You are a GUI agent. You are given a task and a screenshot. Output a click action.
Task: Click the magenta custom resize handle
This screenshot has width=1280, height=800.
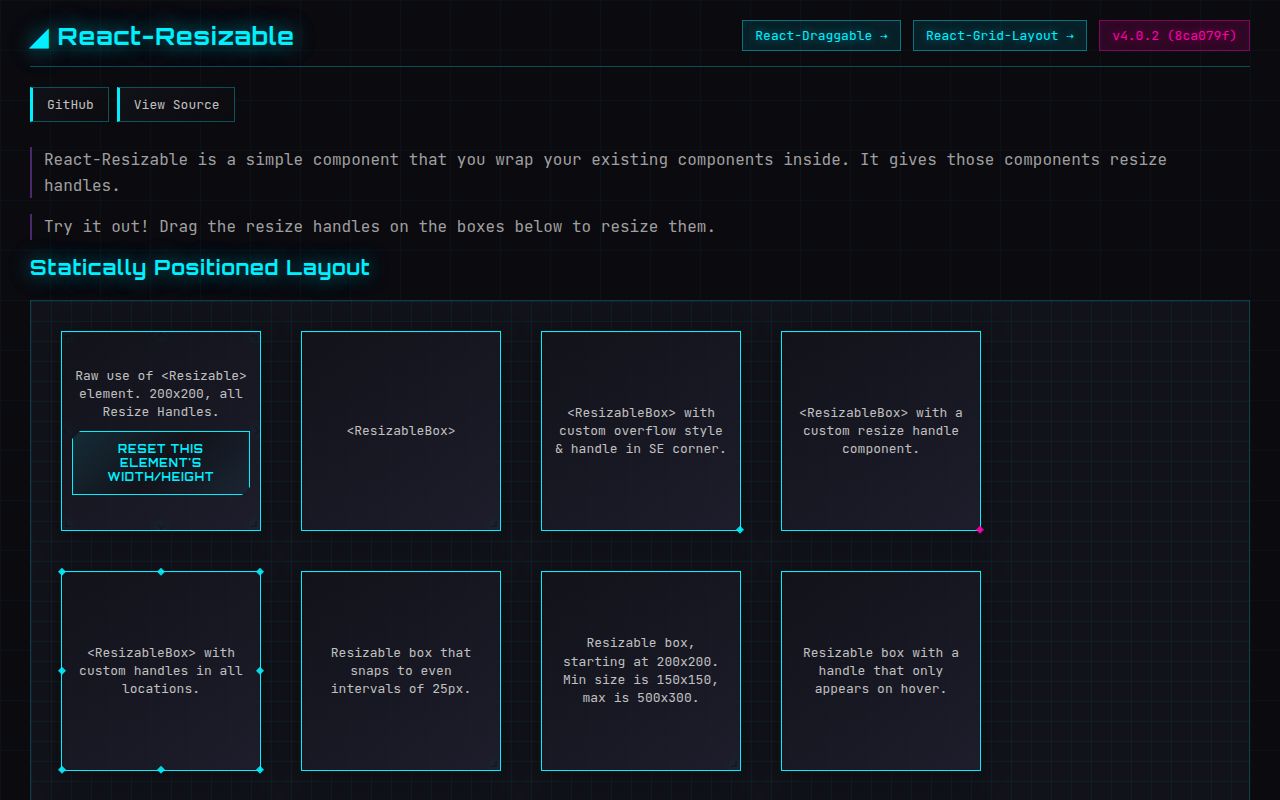point(980,530)
